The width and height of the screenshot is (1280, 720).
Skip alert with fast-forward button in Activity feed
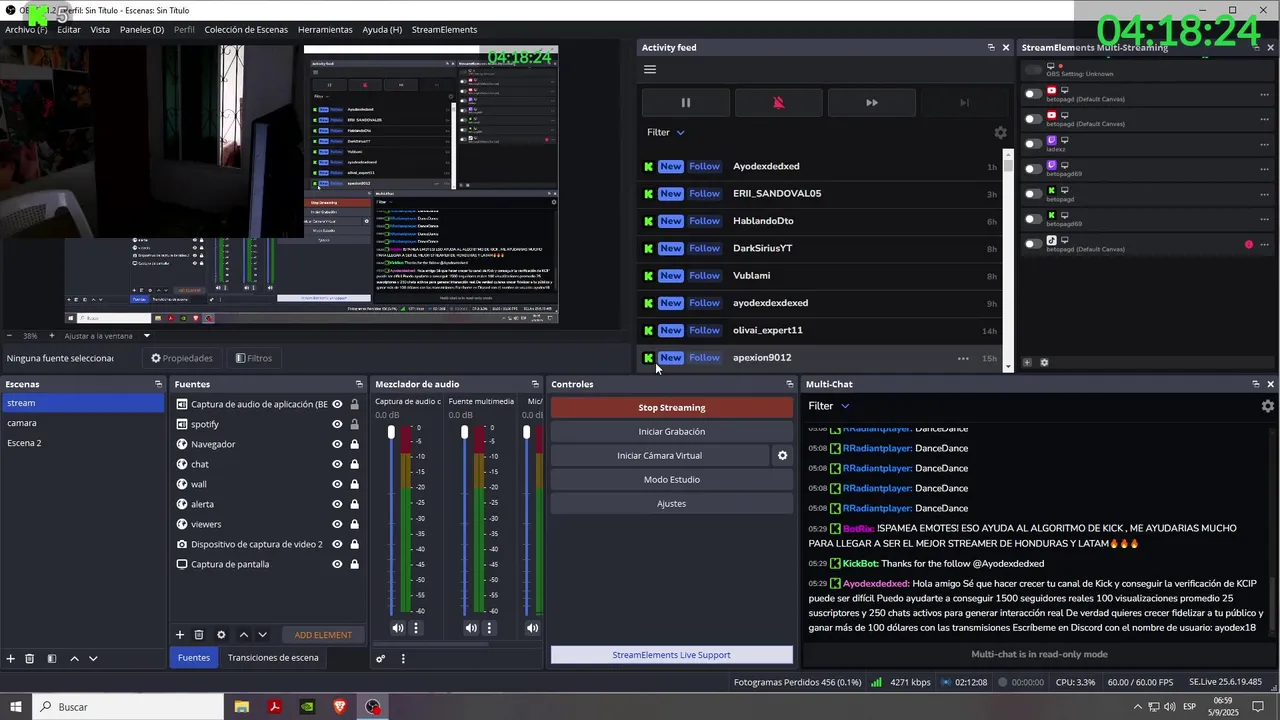point(871,102)
